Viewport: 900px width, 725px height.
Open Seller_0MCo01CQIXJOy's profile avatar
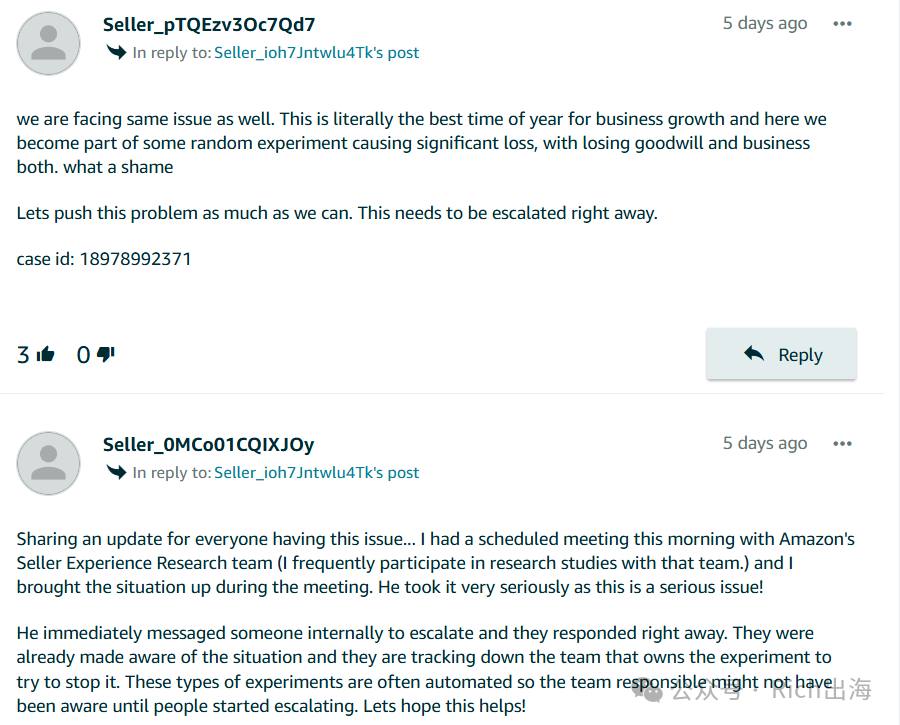tap(48, 463)
